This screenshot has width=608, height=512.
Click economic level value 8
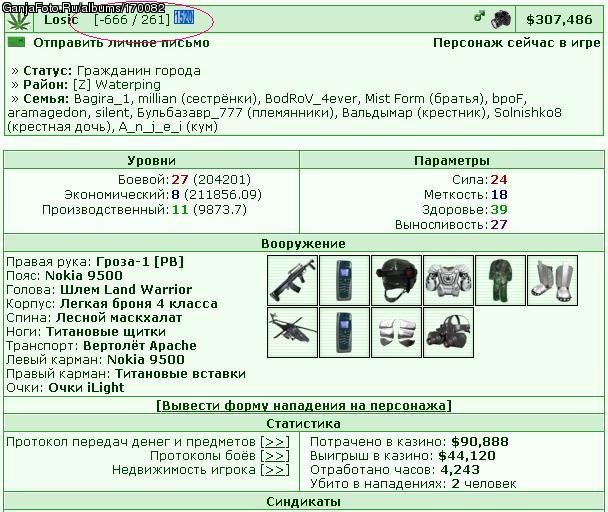176,194
